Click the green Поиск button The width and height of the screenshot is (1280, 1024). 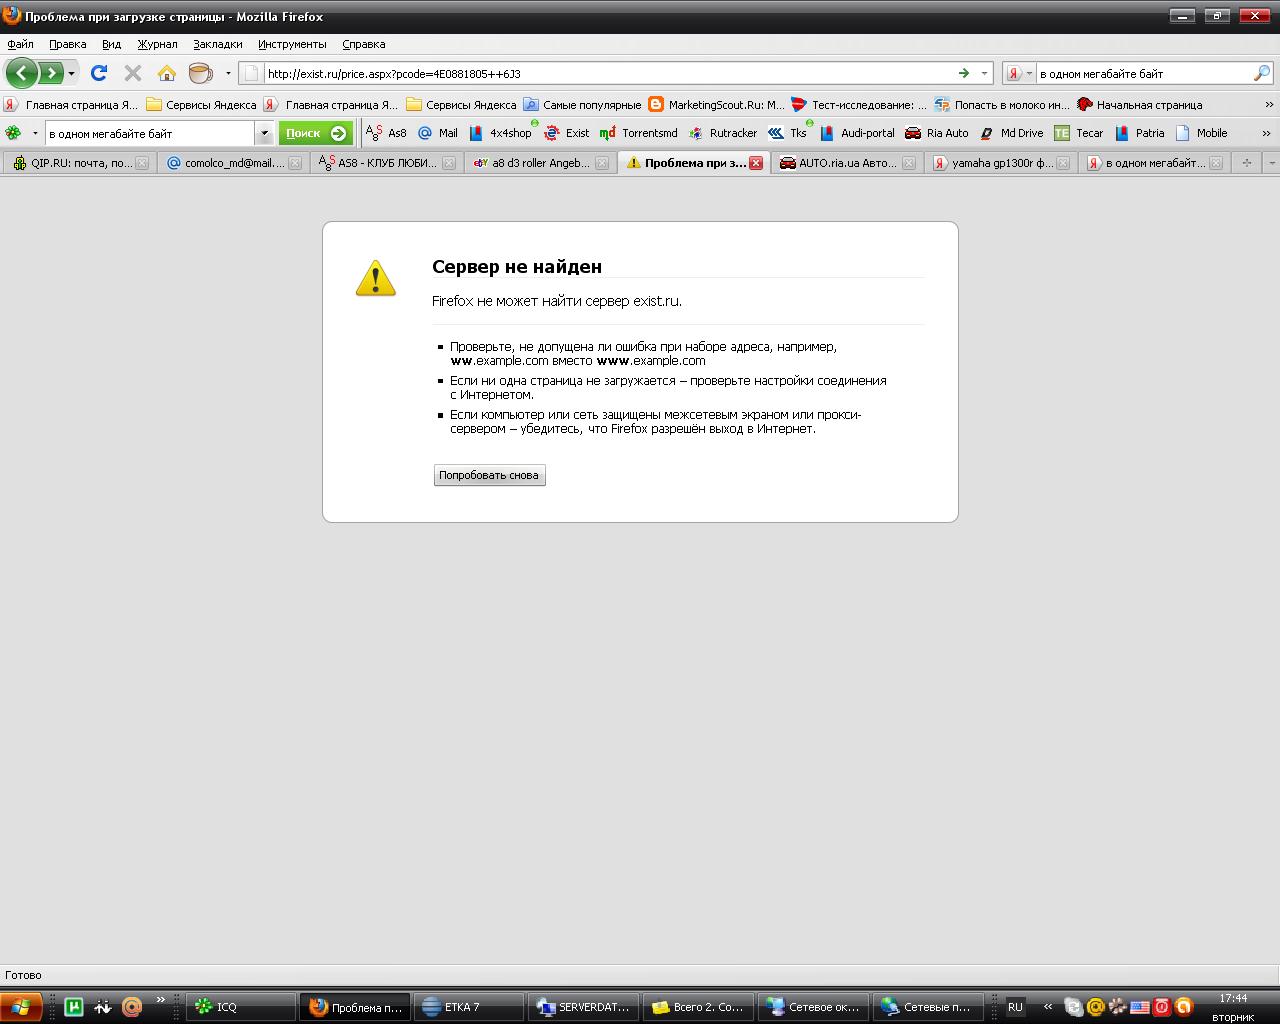[x=315, y=133]
